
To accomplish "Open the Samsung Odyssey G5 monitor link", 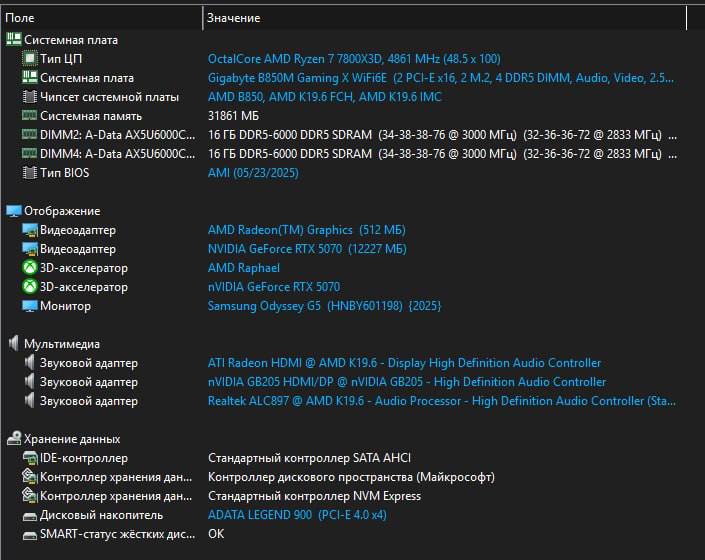I will tap(325, 306).
